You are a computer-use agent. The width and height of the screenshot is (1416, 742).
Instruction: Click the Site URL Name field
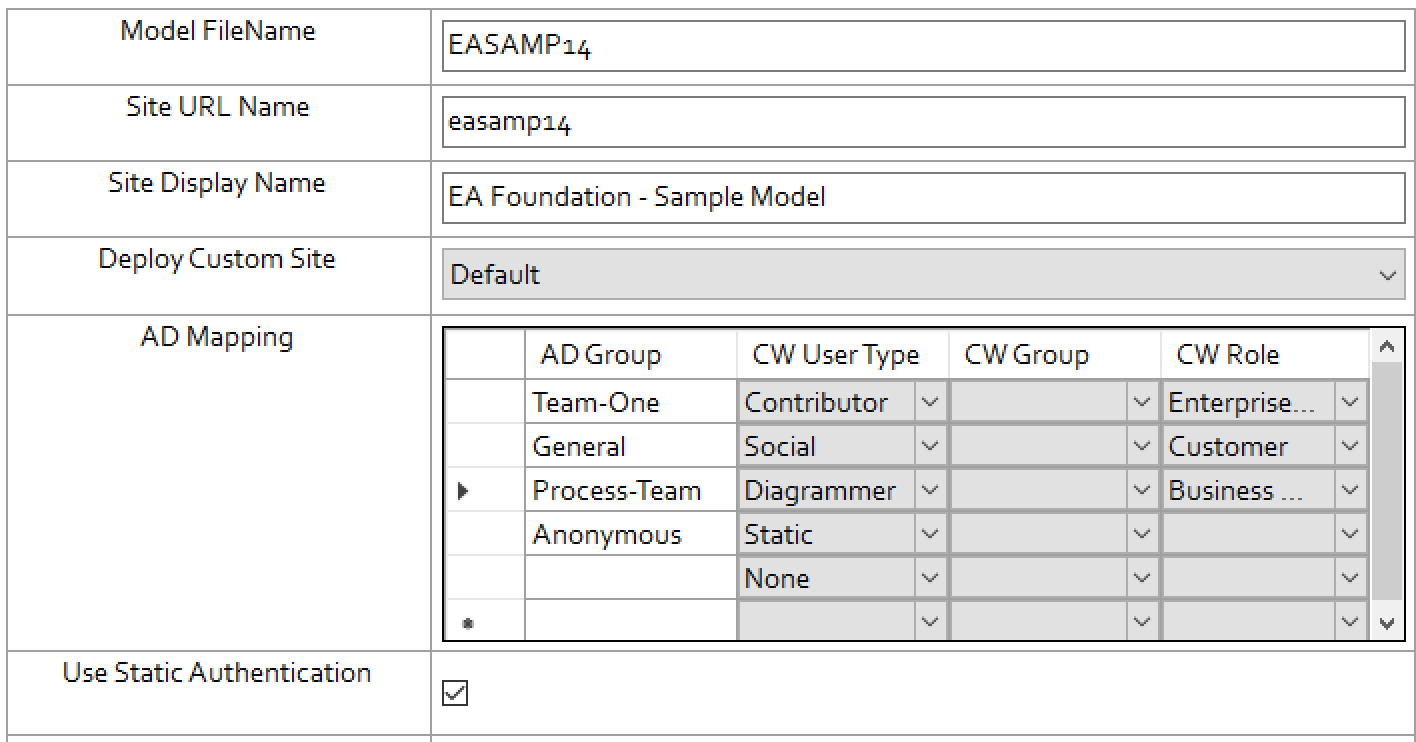coord(922,123)
